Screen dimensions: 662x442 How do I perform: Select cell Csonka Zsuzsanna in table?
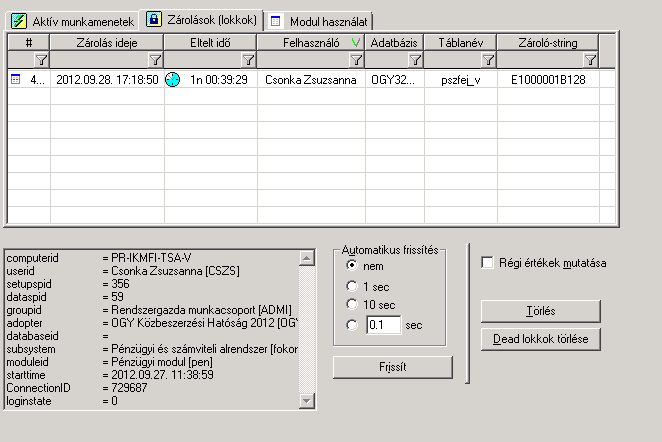pyautogui.click(x=311, y=80)
